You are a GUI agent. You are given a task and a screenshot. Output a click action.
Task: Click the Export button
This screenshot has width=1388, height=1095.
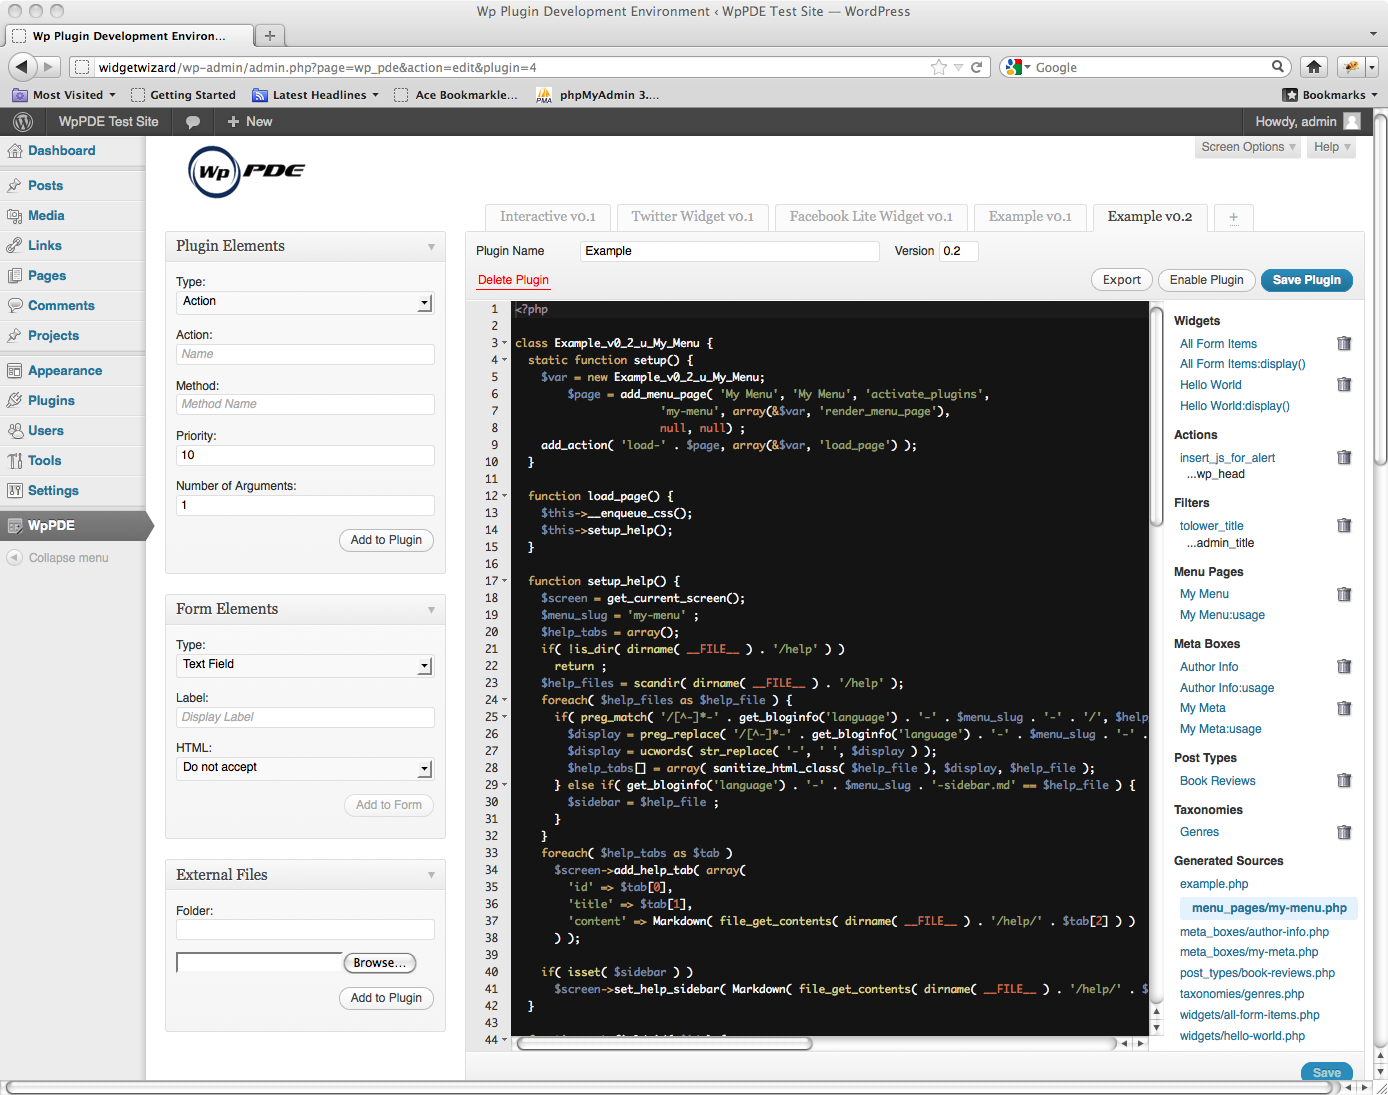coord(1122,280)
